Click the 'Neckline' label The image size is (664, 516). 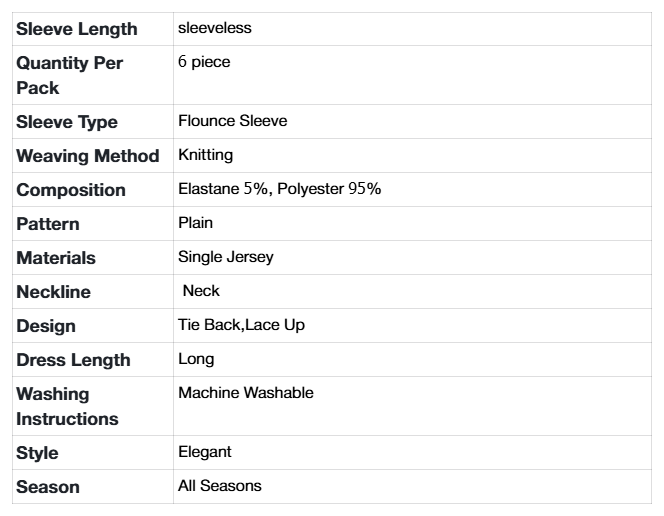point(53,292)
